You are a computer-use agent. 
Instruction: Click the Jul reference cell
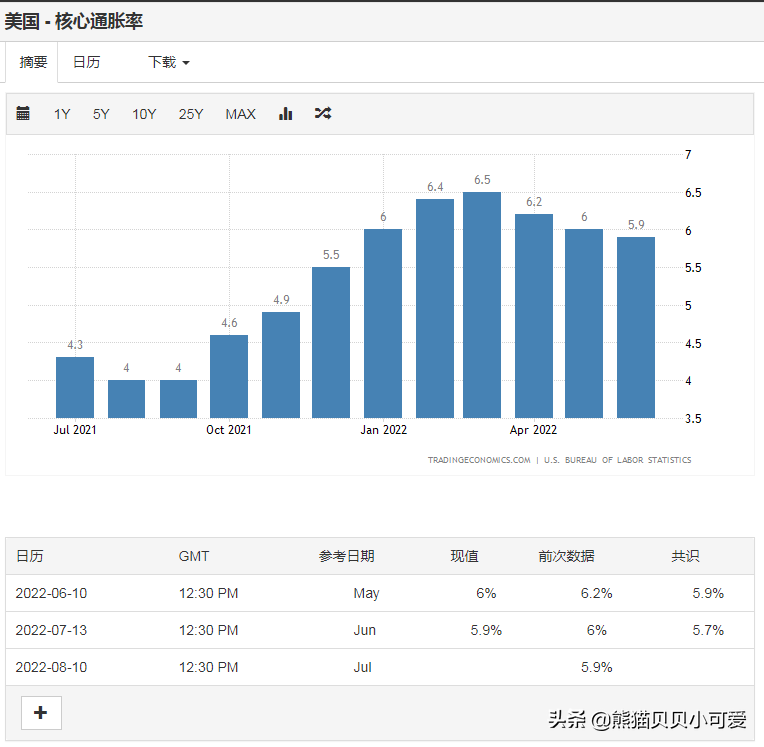363,667
